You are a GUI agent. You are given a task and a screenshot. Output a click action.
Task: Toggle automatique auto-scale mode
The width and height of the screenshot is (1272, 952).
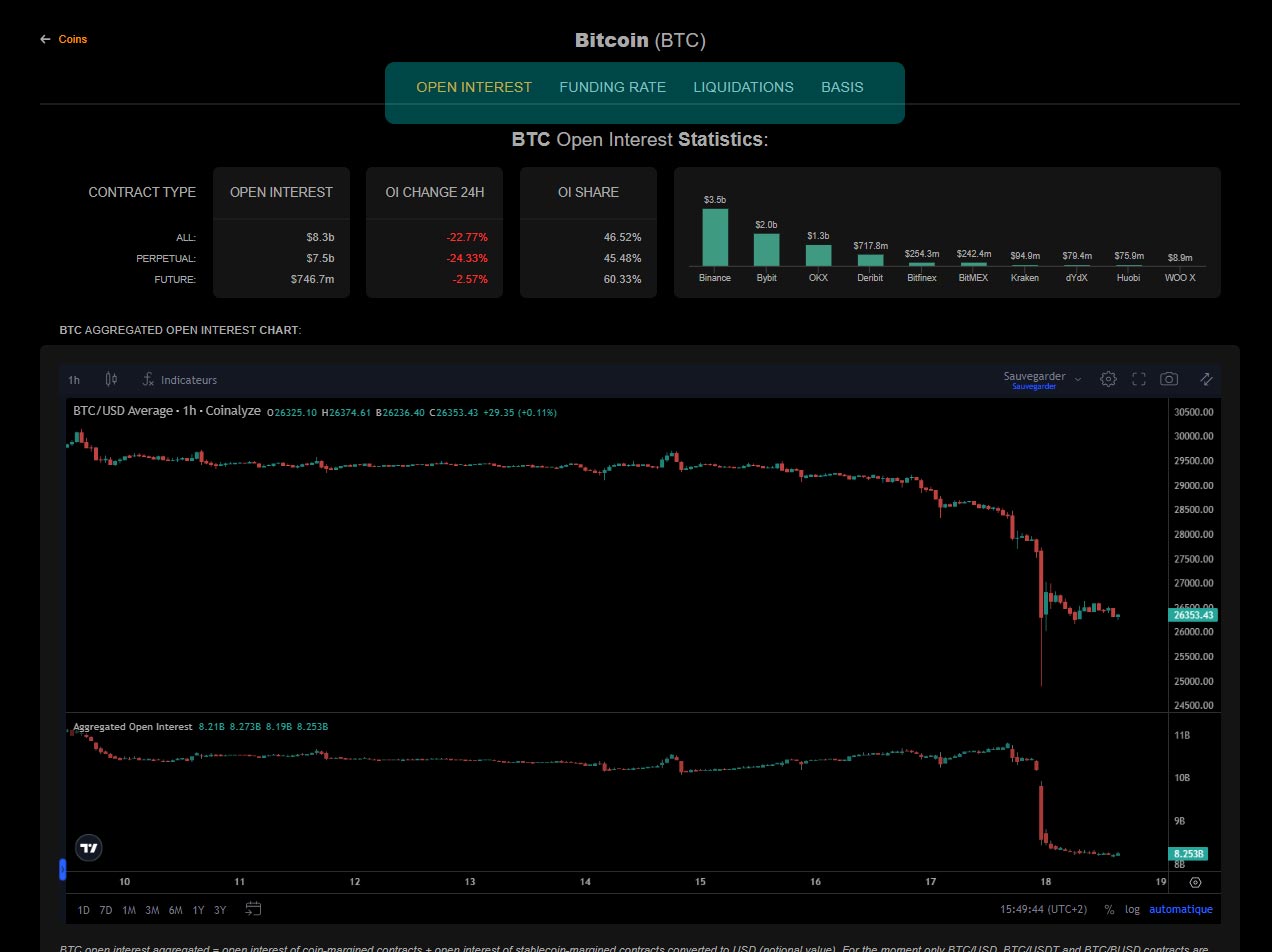tap(1181, 910)
